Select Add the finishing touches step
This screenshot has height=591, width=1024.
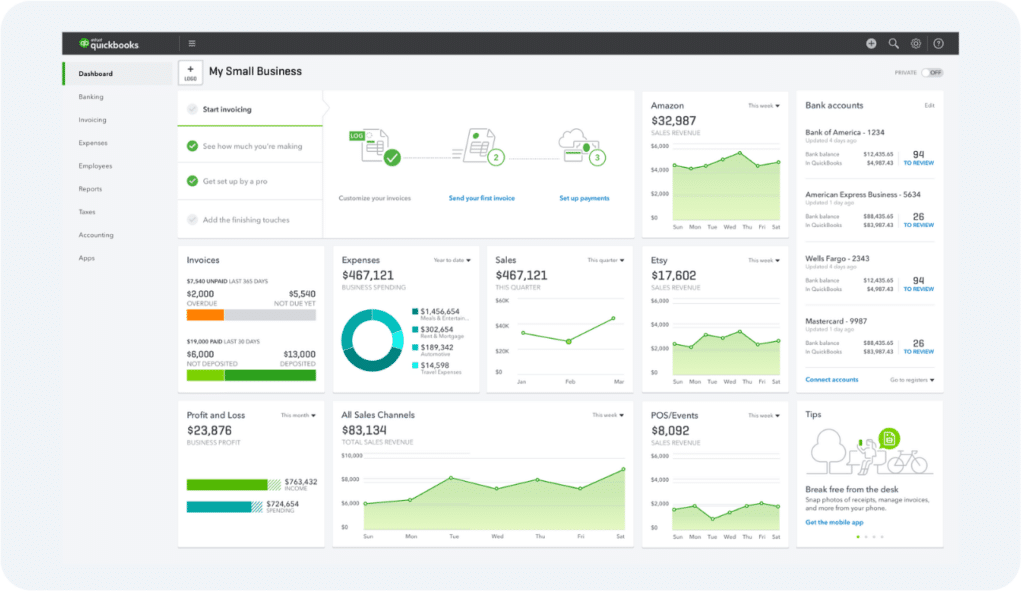coord(250,219)
